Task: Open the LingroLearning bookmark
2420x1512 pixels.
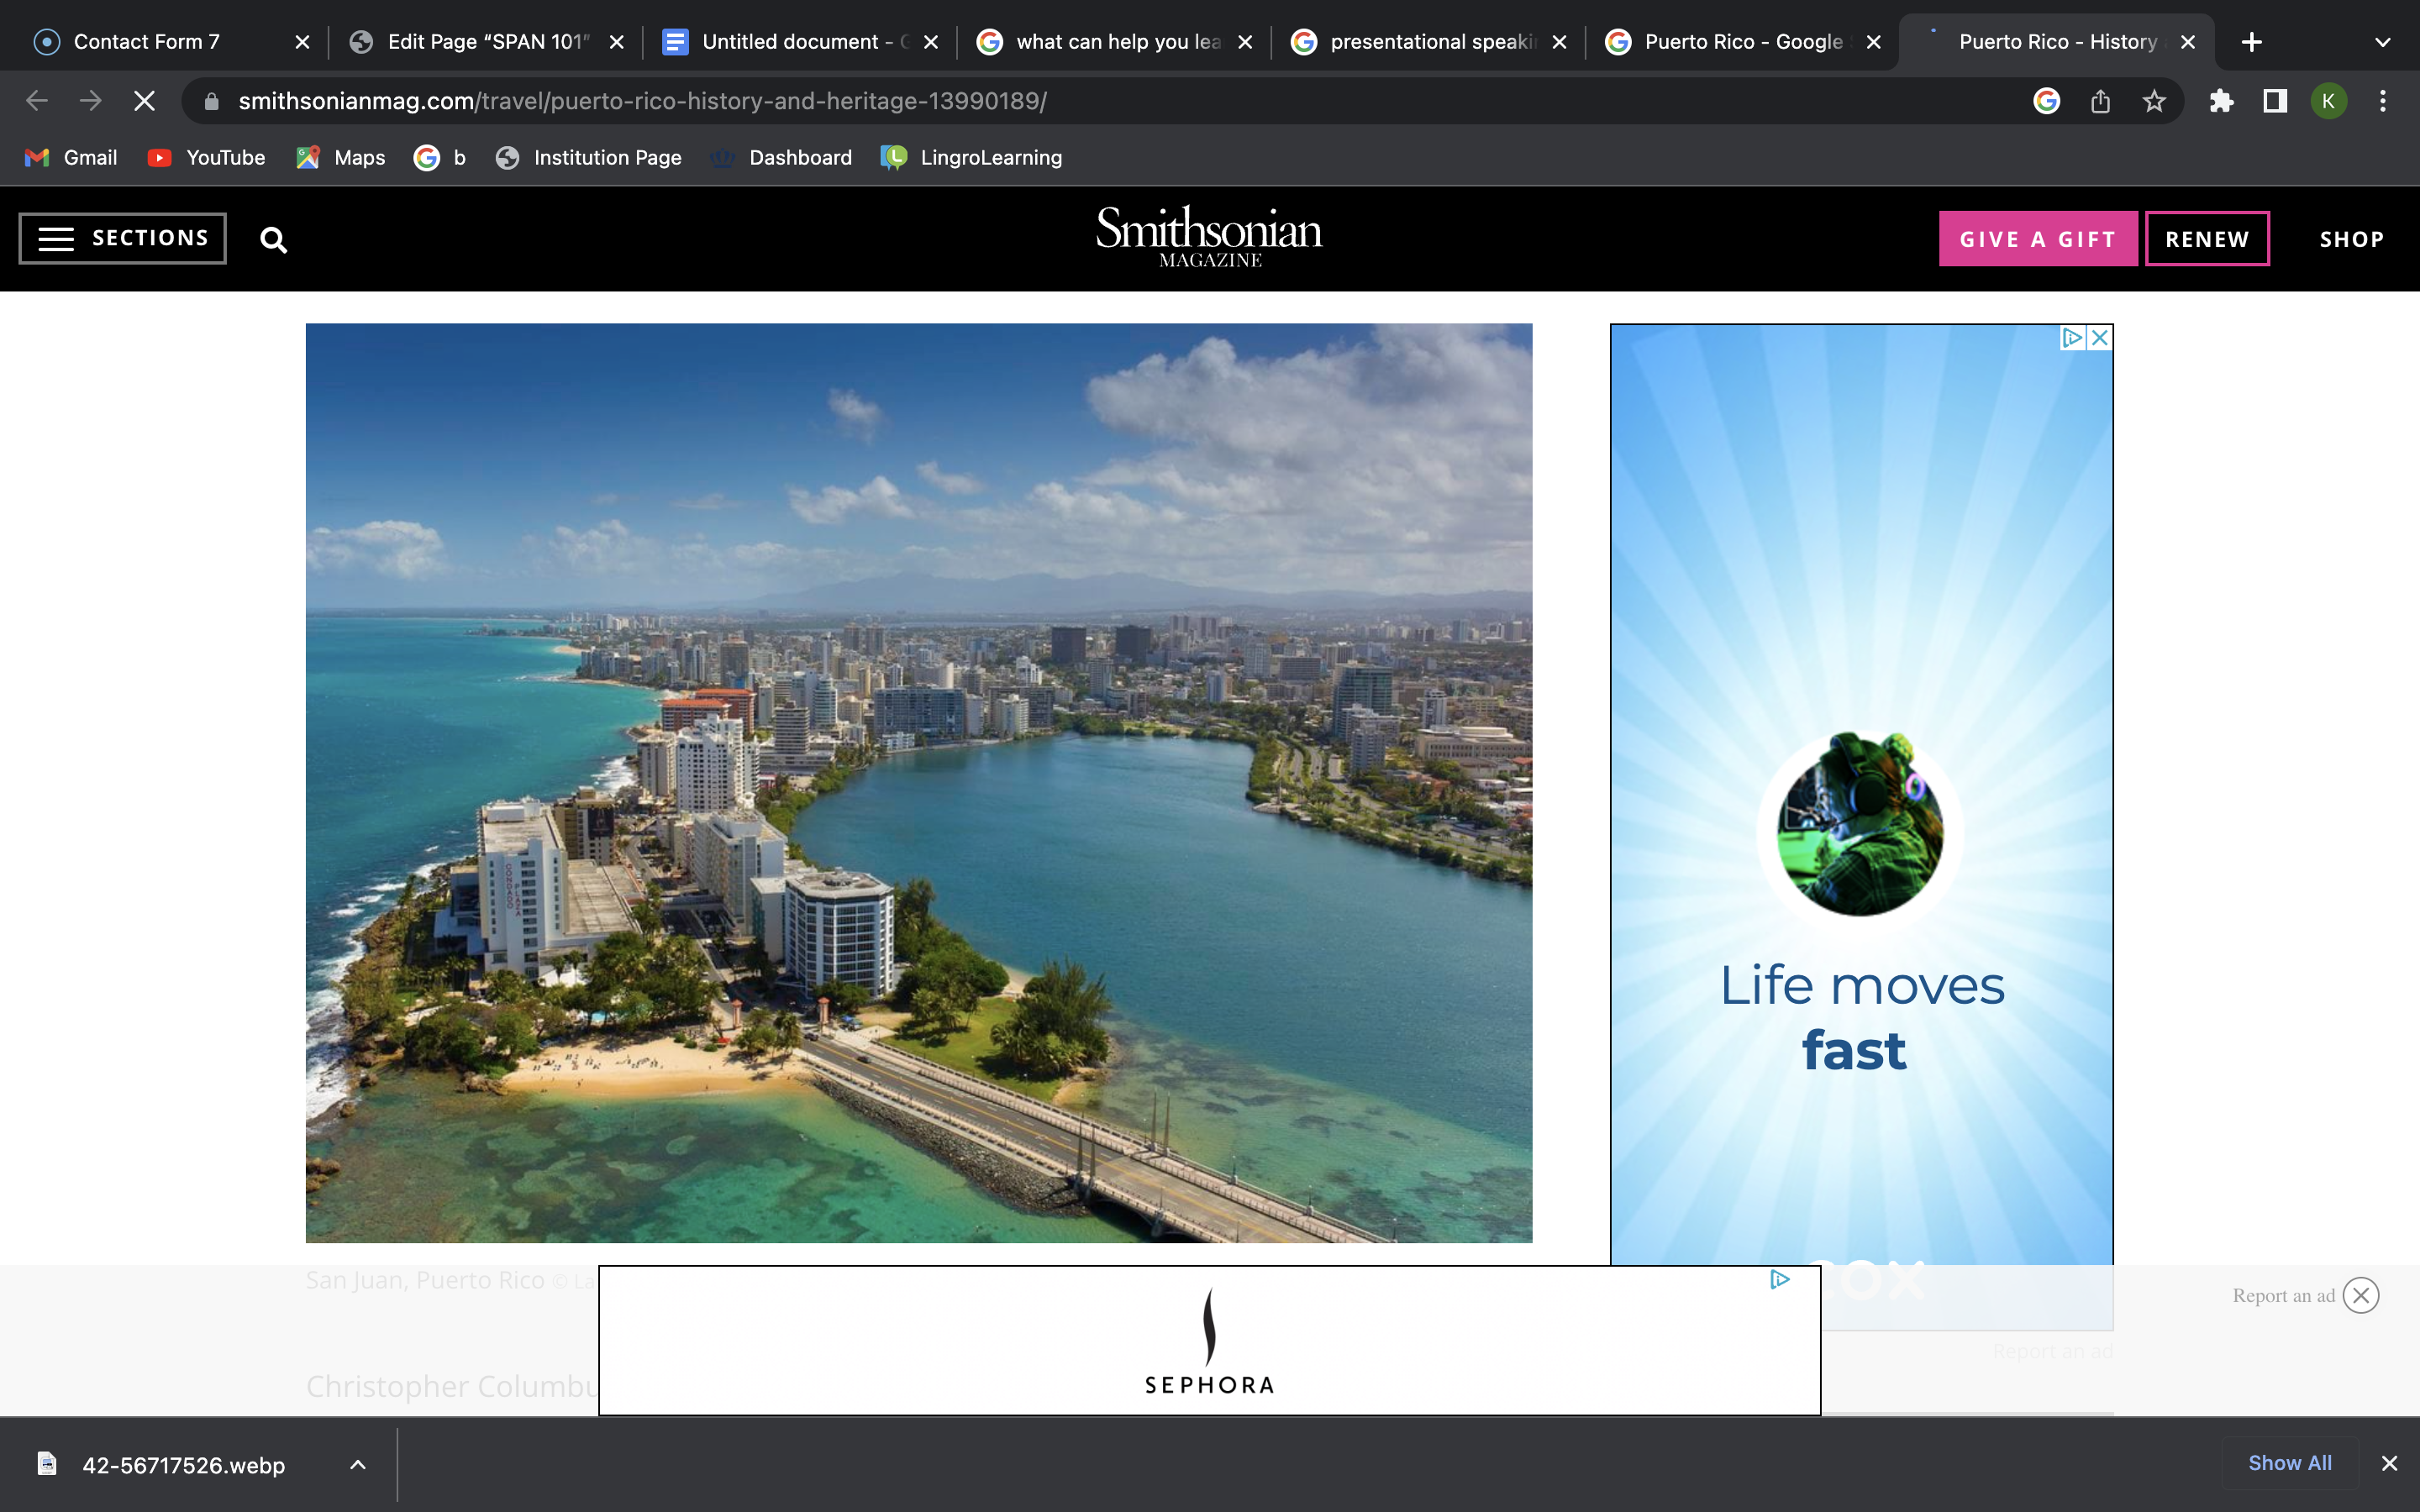Action: point(972,158)
